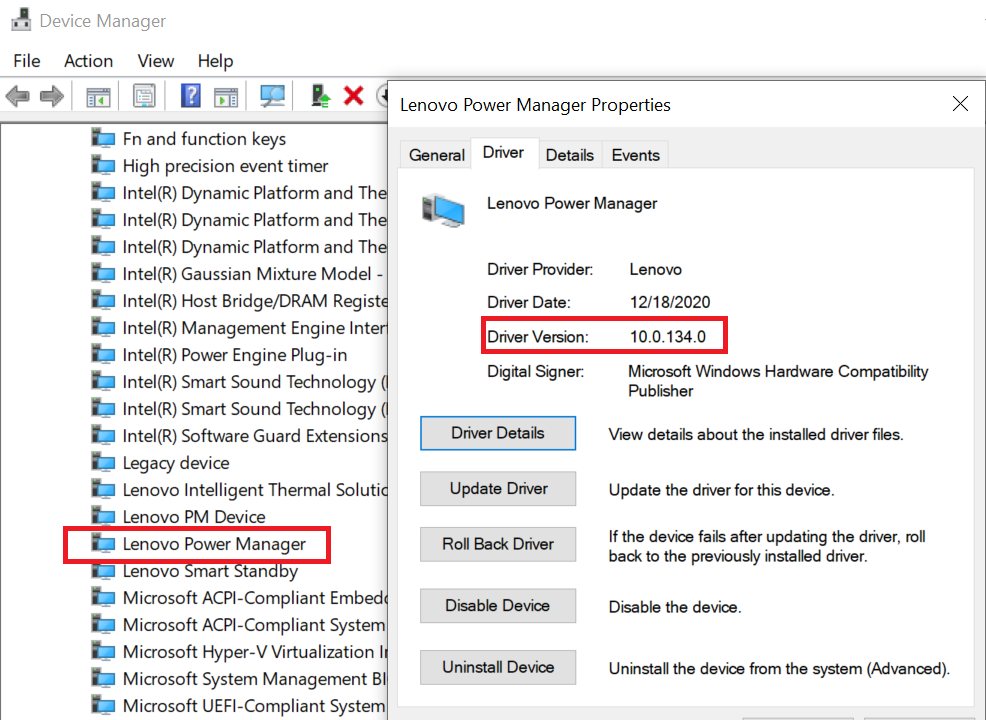
Task: Click the Driver Provider label
Action: click(540, 270)
